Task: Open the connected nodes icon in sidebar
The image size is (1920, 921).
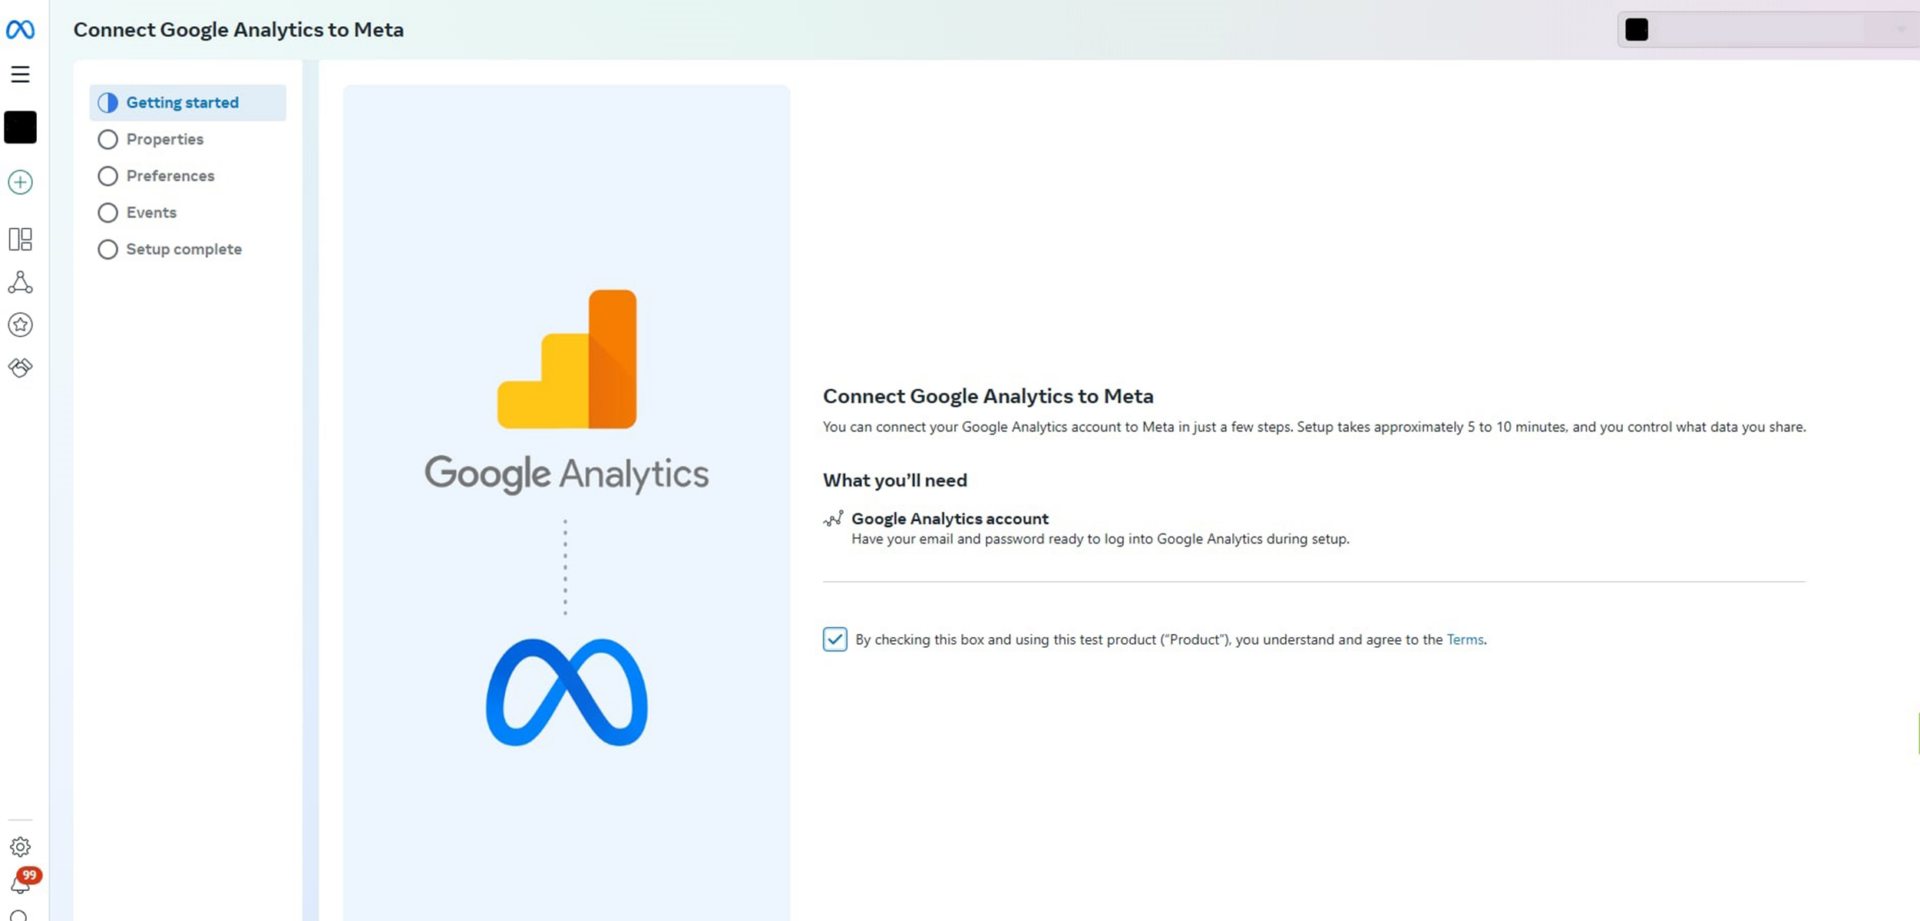Action: 20,283
